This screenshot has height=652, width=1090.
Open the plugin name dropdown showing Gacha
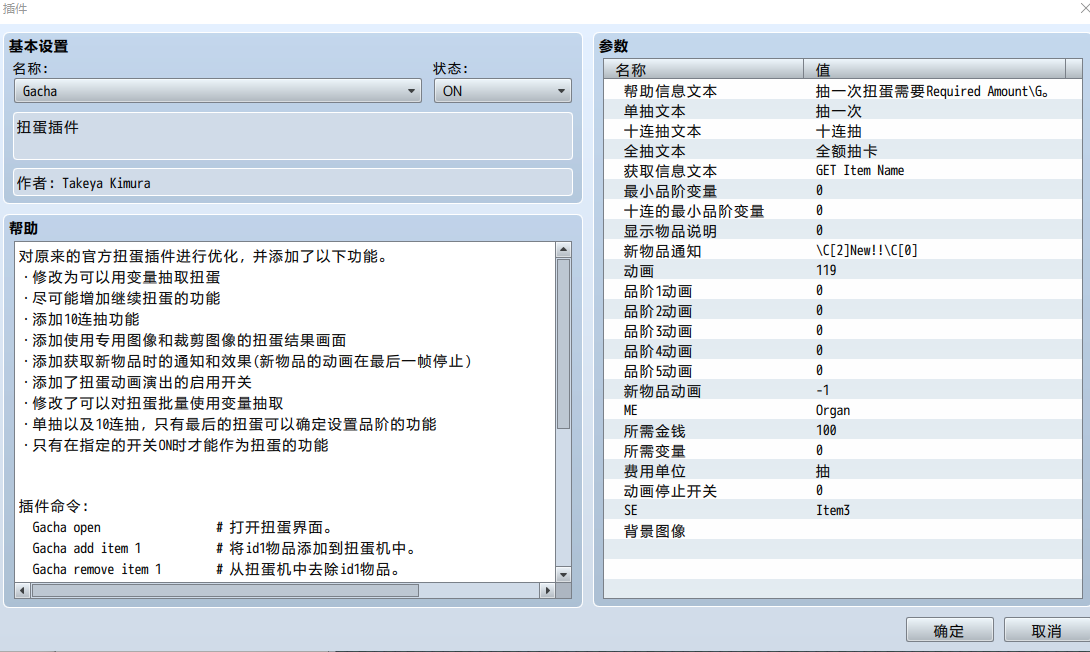click(218, 91)
